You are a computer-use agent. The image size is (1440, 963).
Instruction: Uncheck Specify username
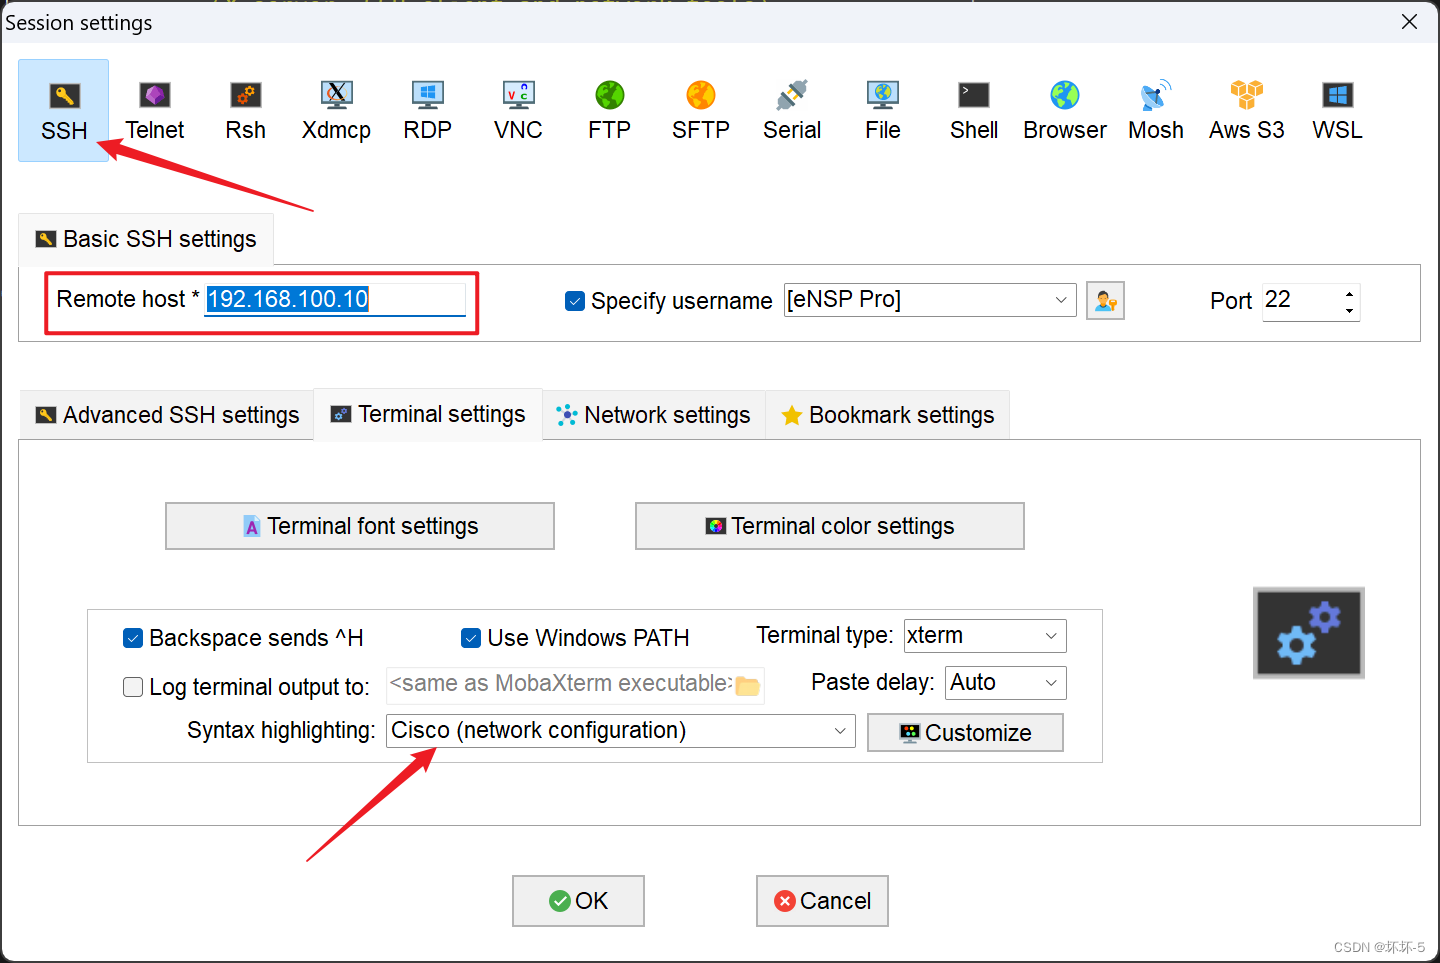(575, 300)
